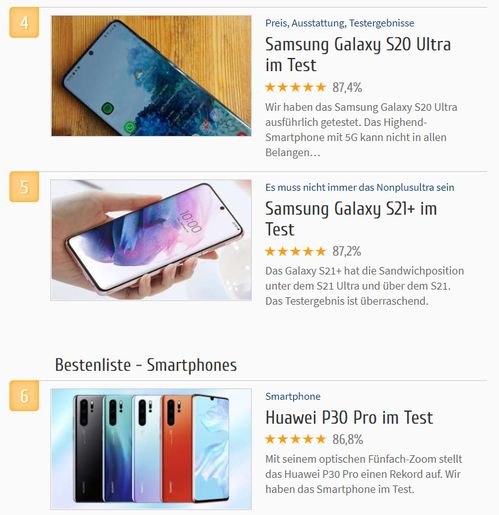Click the Galaxy S21+ star rating
This screenshot has height=515, width=499.
[295, 251]
